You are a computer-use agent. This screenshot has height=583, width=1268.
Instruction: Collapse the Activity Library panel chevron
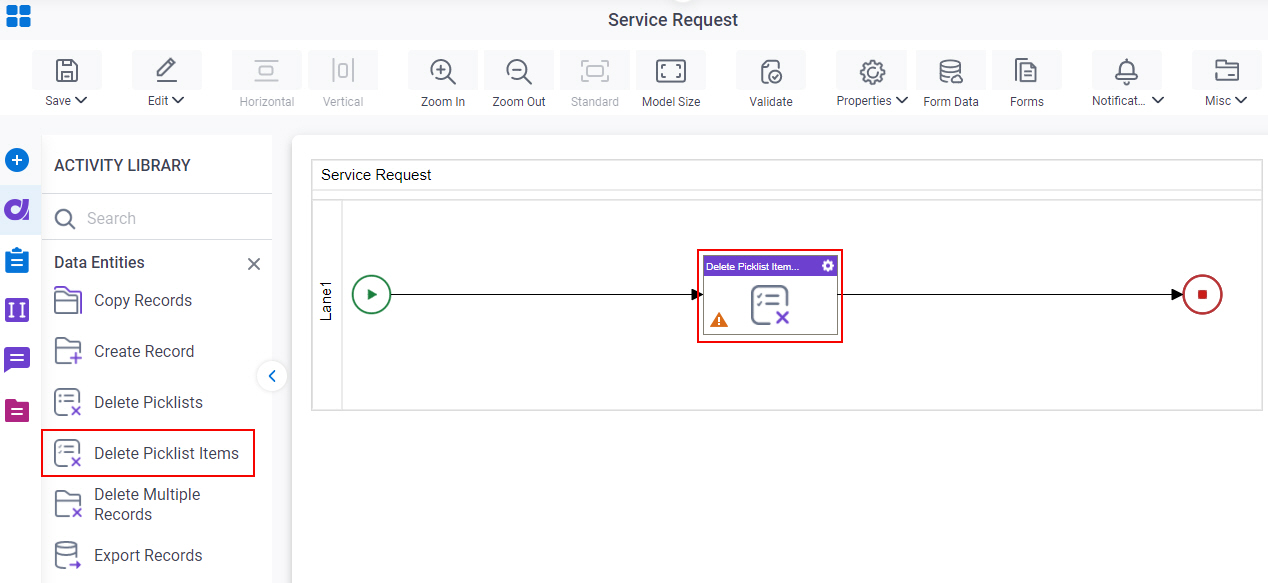point(272,376)
